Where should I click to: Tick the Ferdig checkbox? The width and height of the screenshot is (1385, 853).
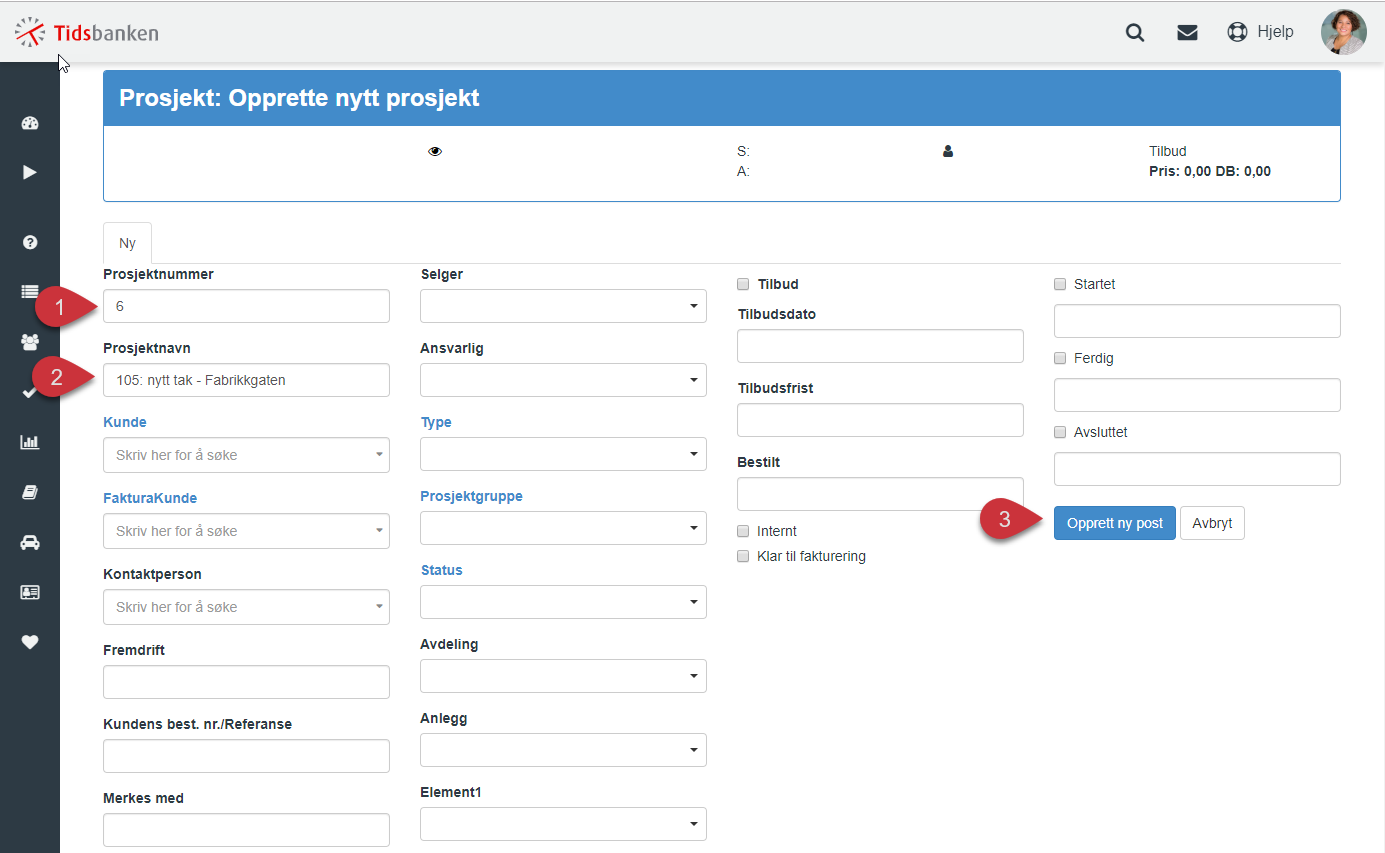pos(1060,358)
